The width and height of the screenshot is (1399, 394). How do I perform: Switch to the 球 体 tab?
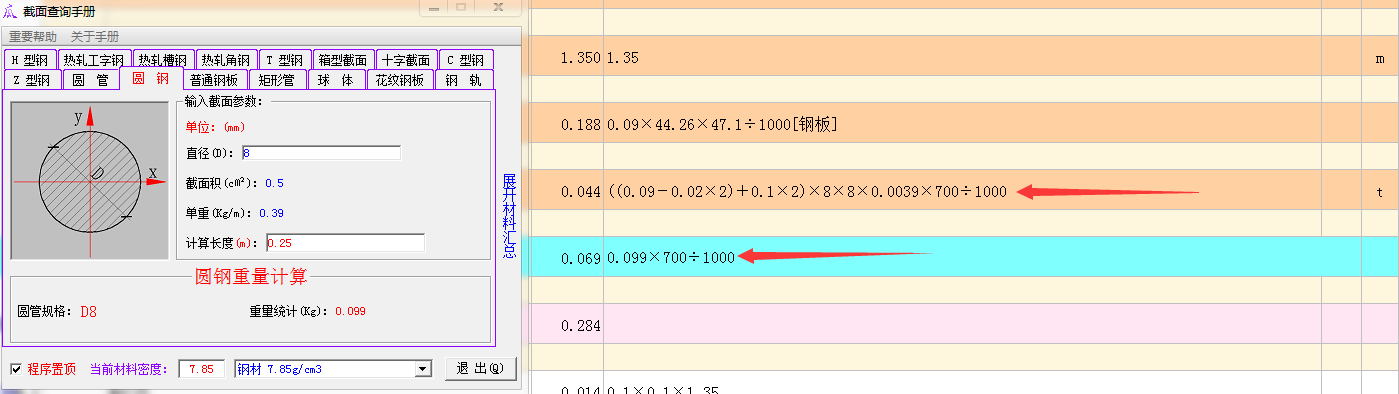[x=336, y=80]
